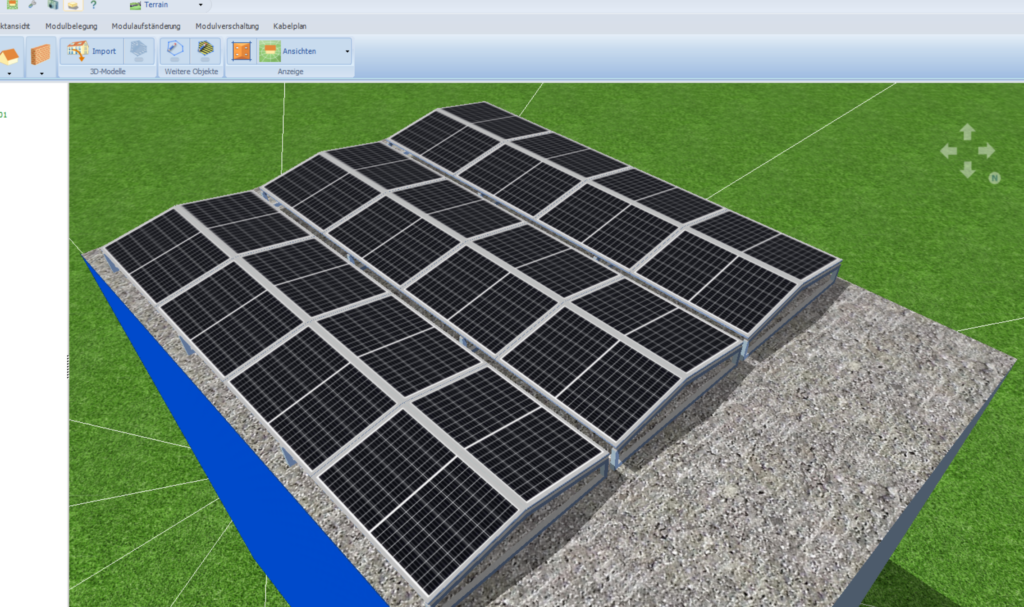Click the grey 3D mesh model icon
The image size is (1024, 607).
coord(139,50)
